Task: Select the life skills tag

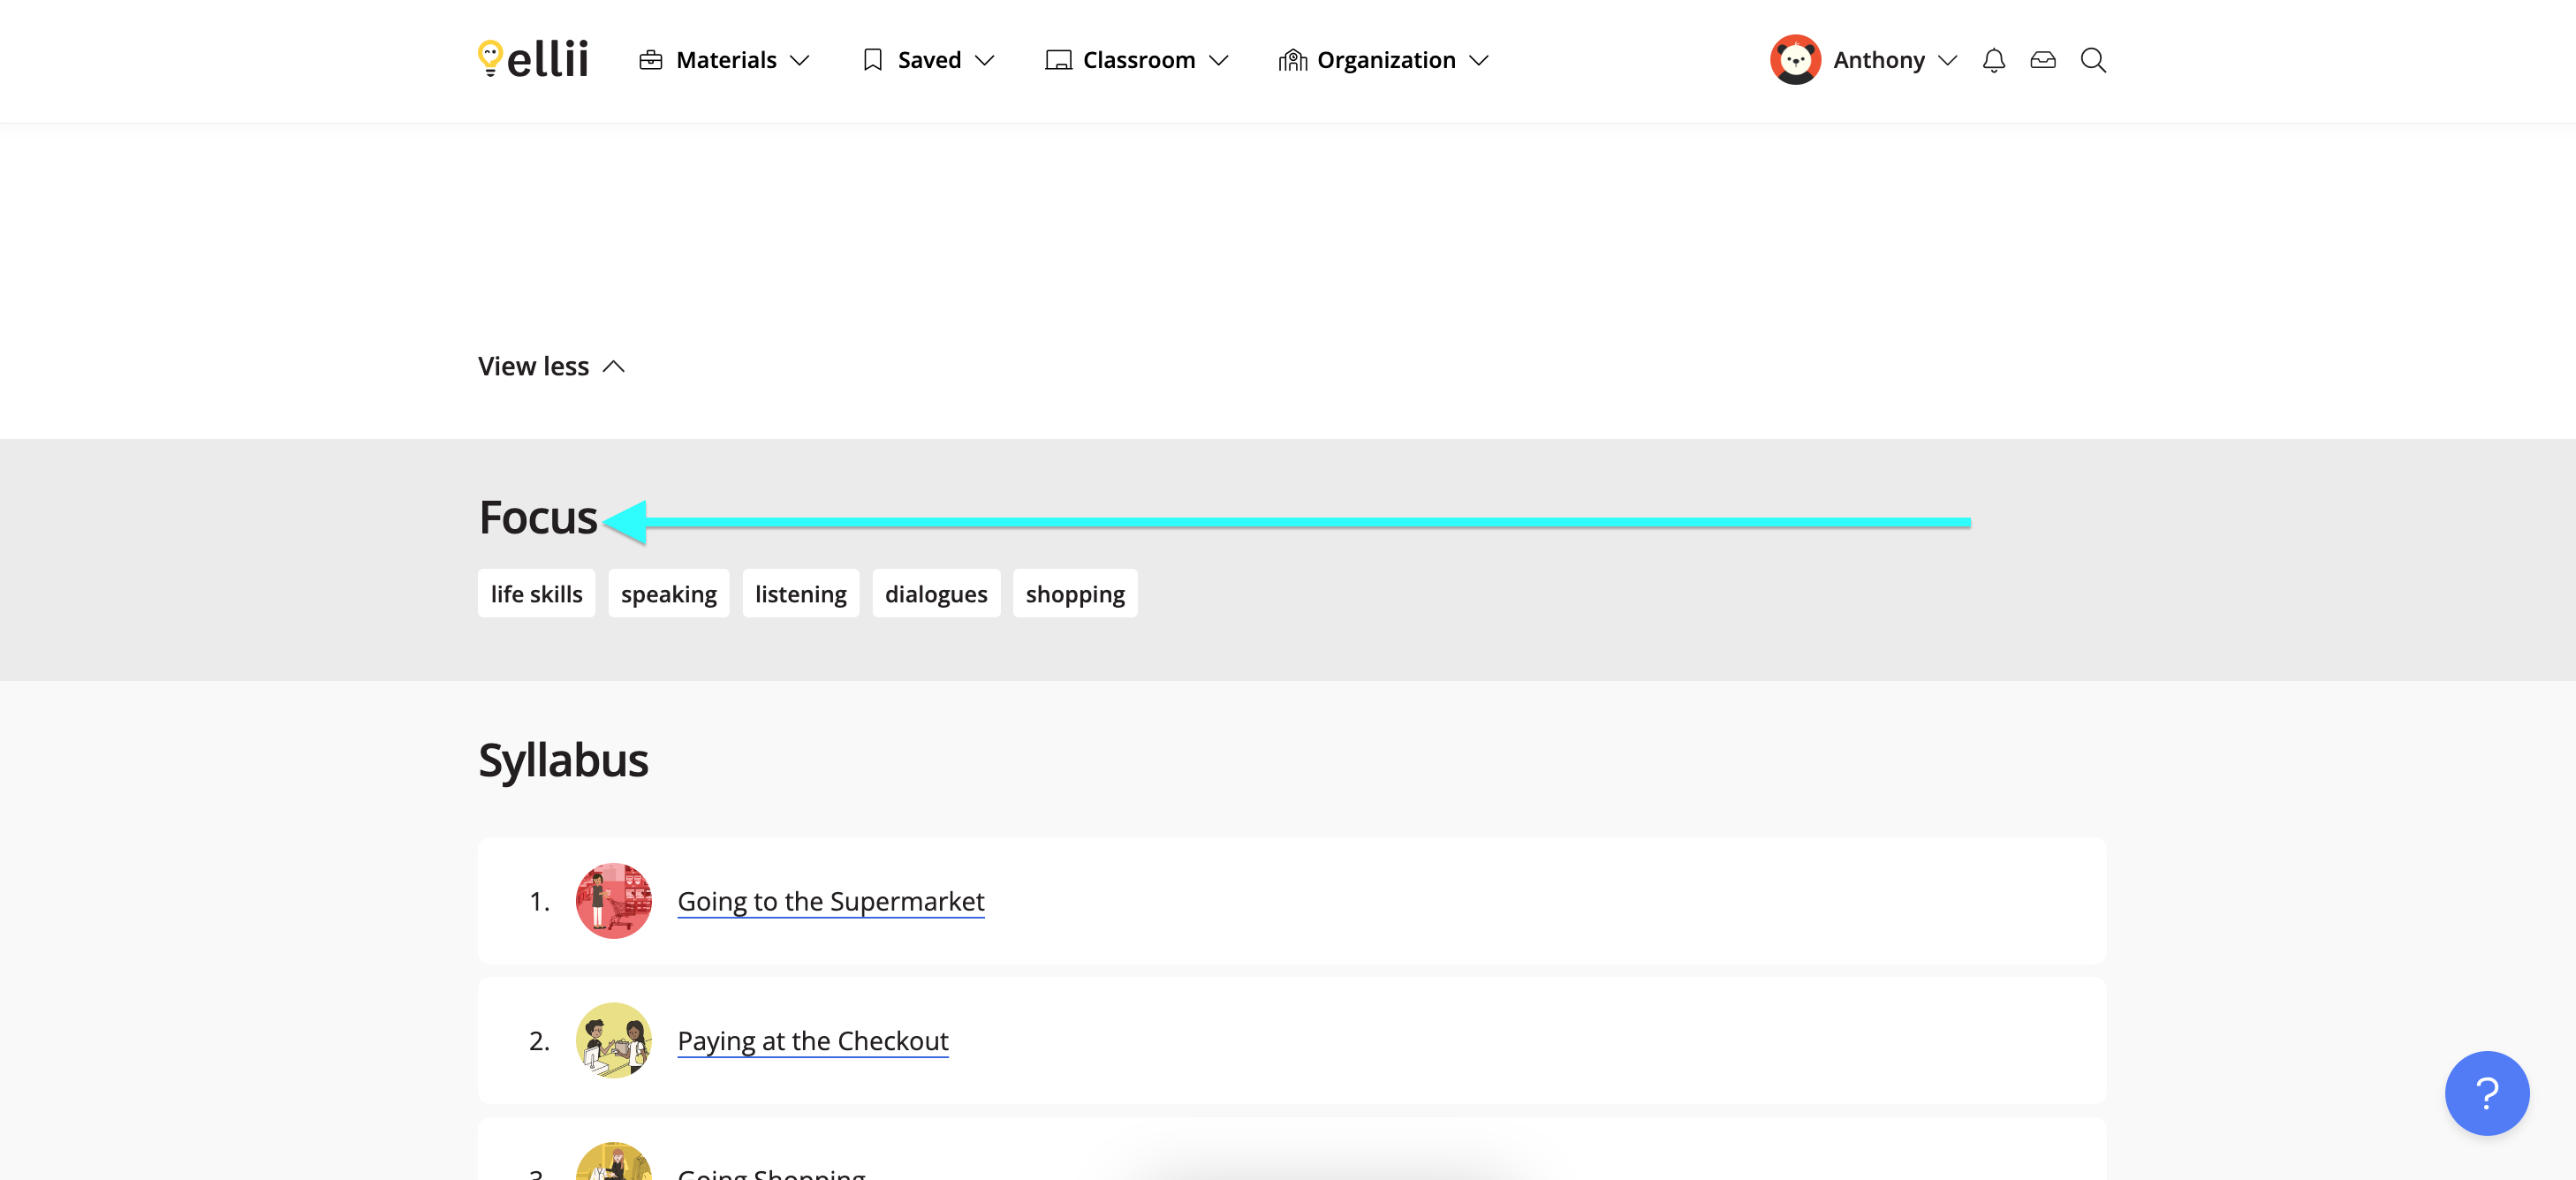Action: click(x=536, y=594)
